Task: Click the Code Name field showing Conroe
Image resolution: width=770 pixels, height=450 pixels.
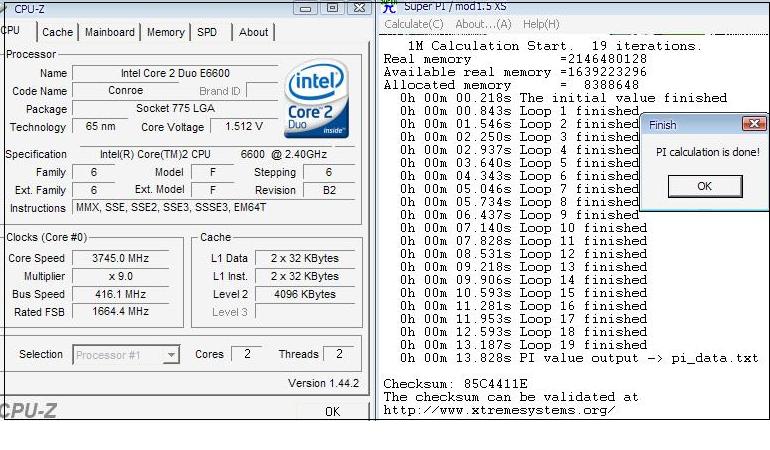Action: (x=126, y=90)
